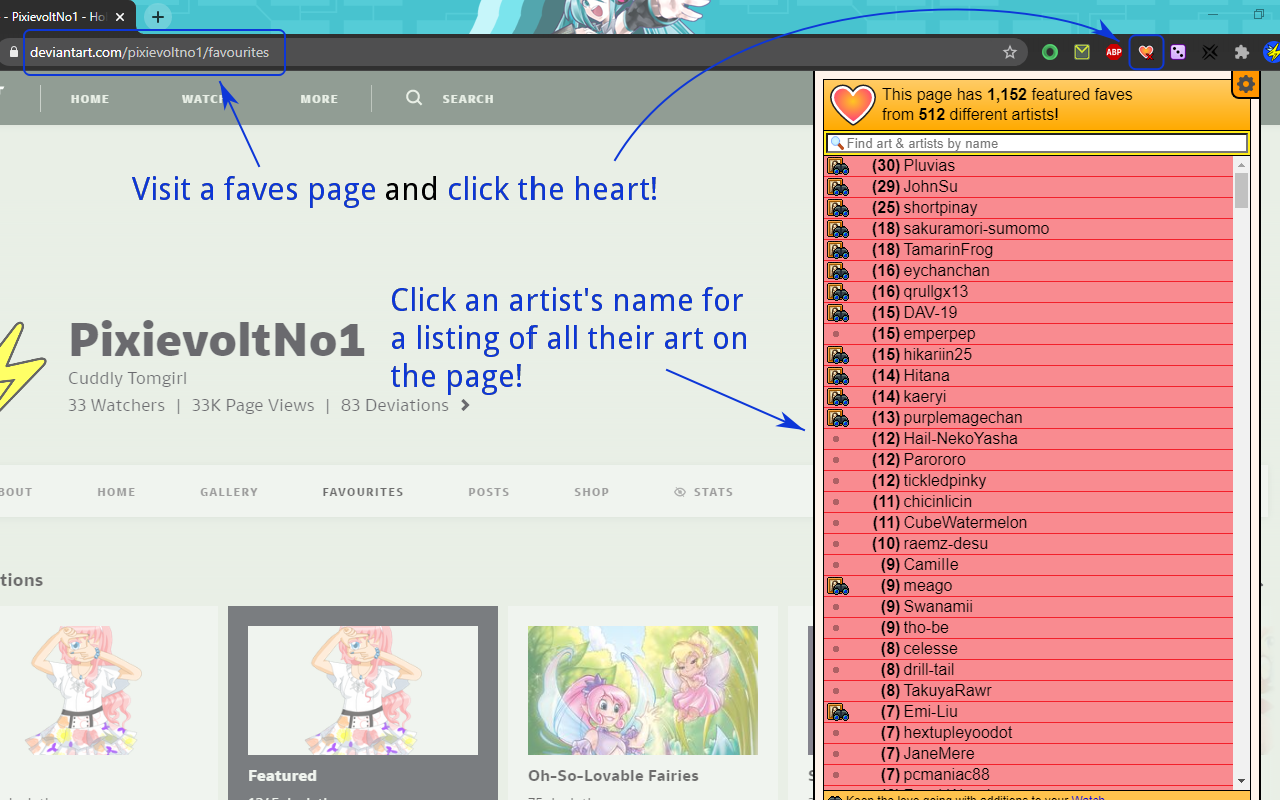Open artist sakuramori-sumomo's listing
This screenshot has width=1280, height=800.
point(976,229)
